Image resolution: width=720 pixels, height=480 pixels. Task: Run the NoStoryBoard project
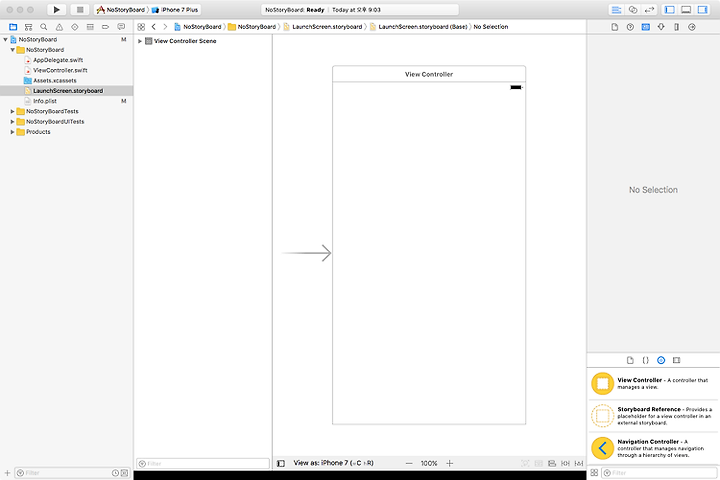point(56,10)
